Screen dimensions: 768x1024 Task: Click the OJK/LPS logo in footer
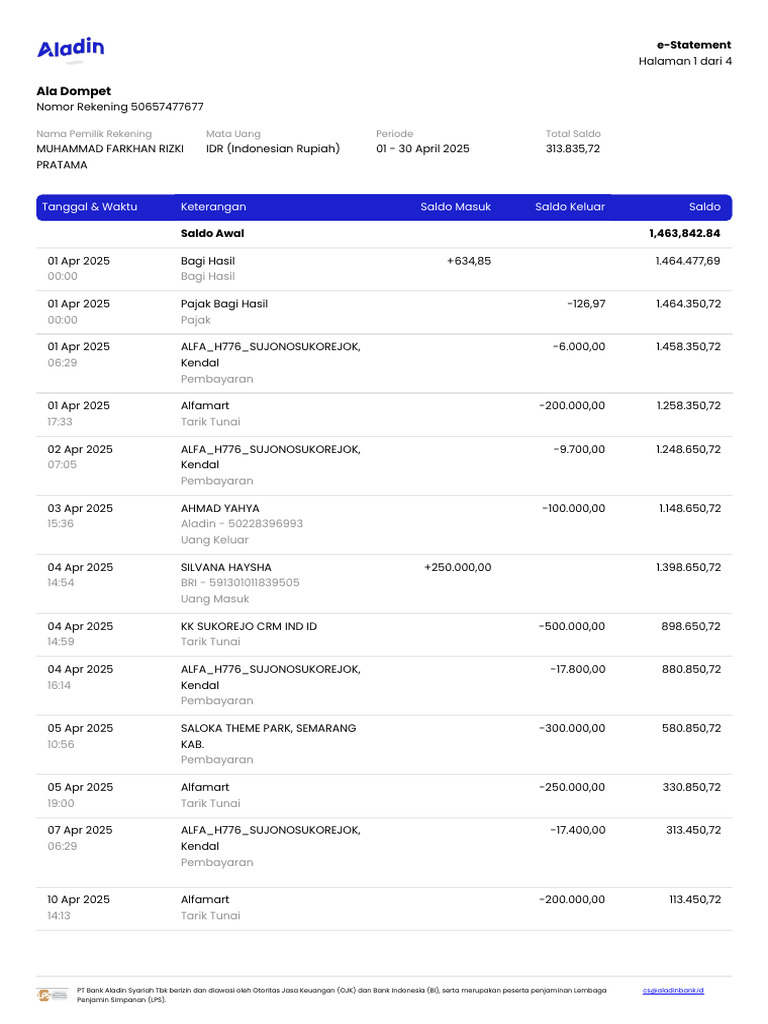[52, 995]
